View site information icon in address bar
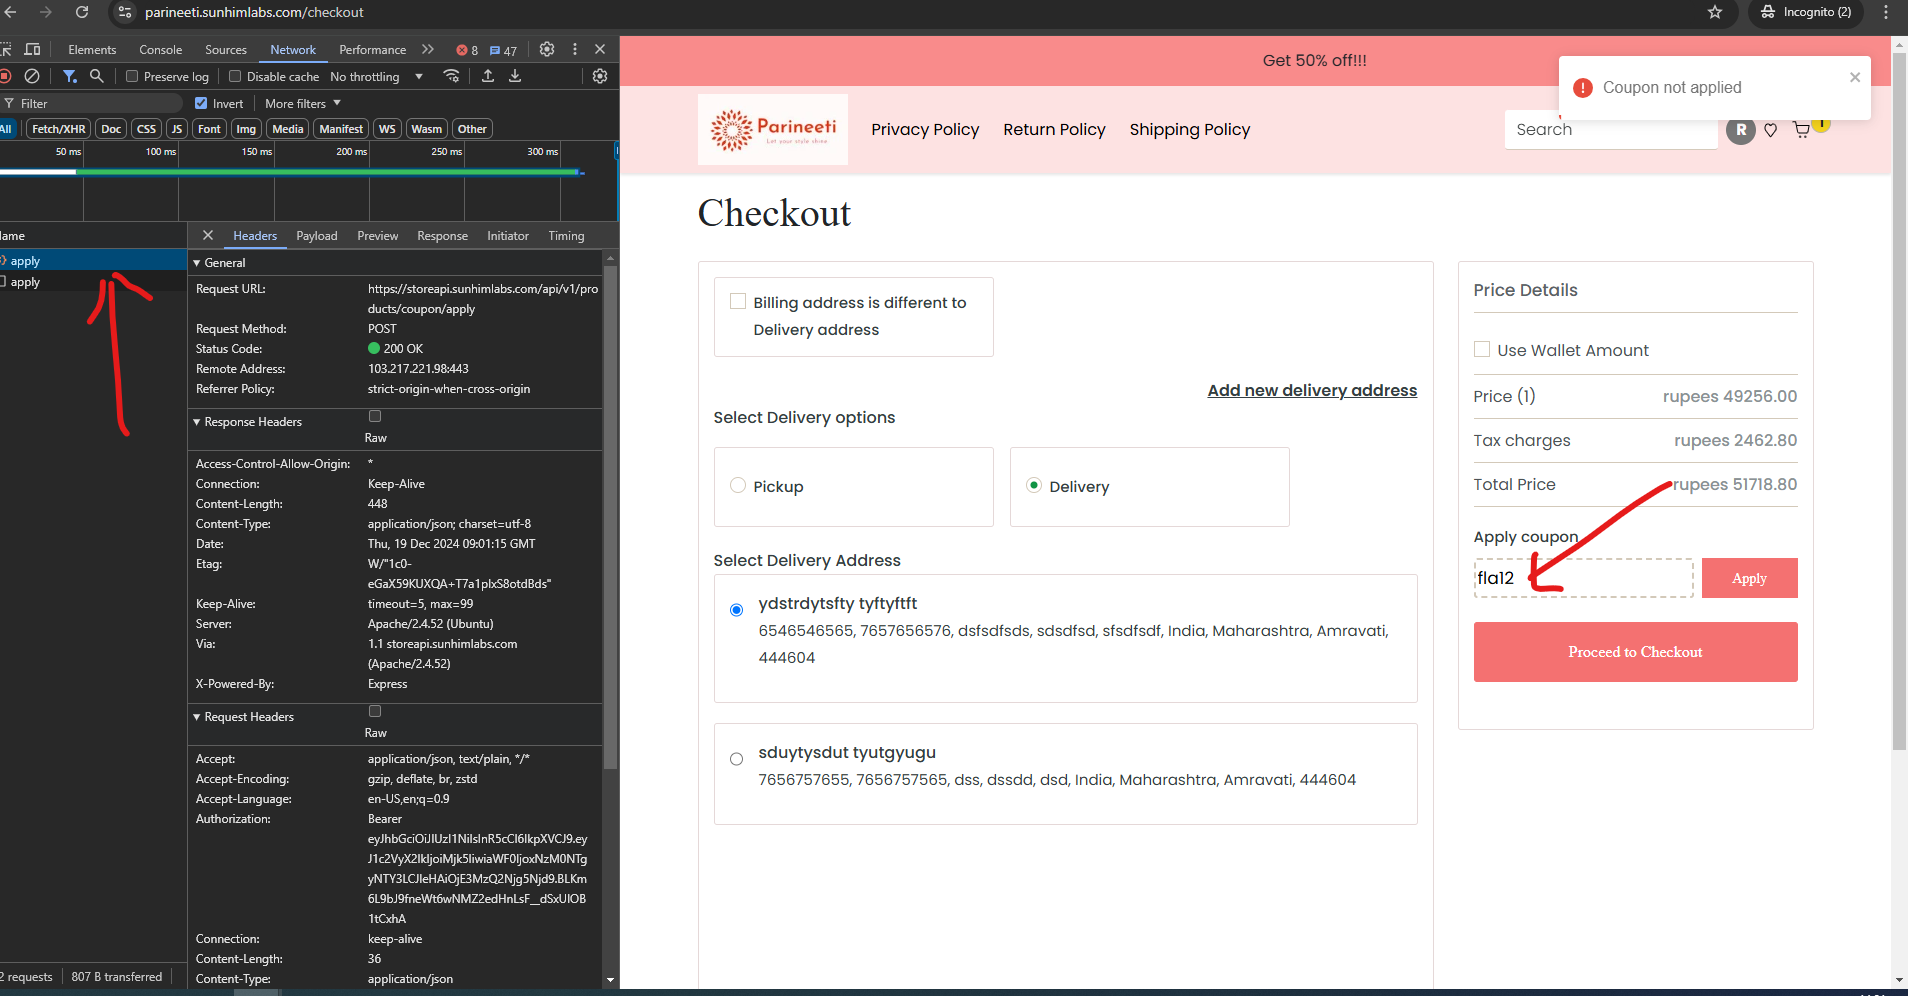 pos(125,12)
